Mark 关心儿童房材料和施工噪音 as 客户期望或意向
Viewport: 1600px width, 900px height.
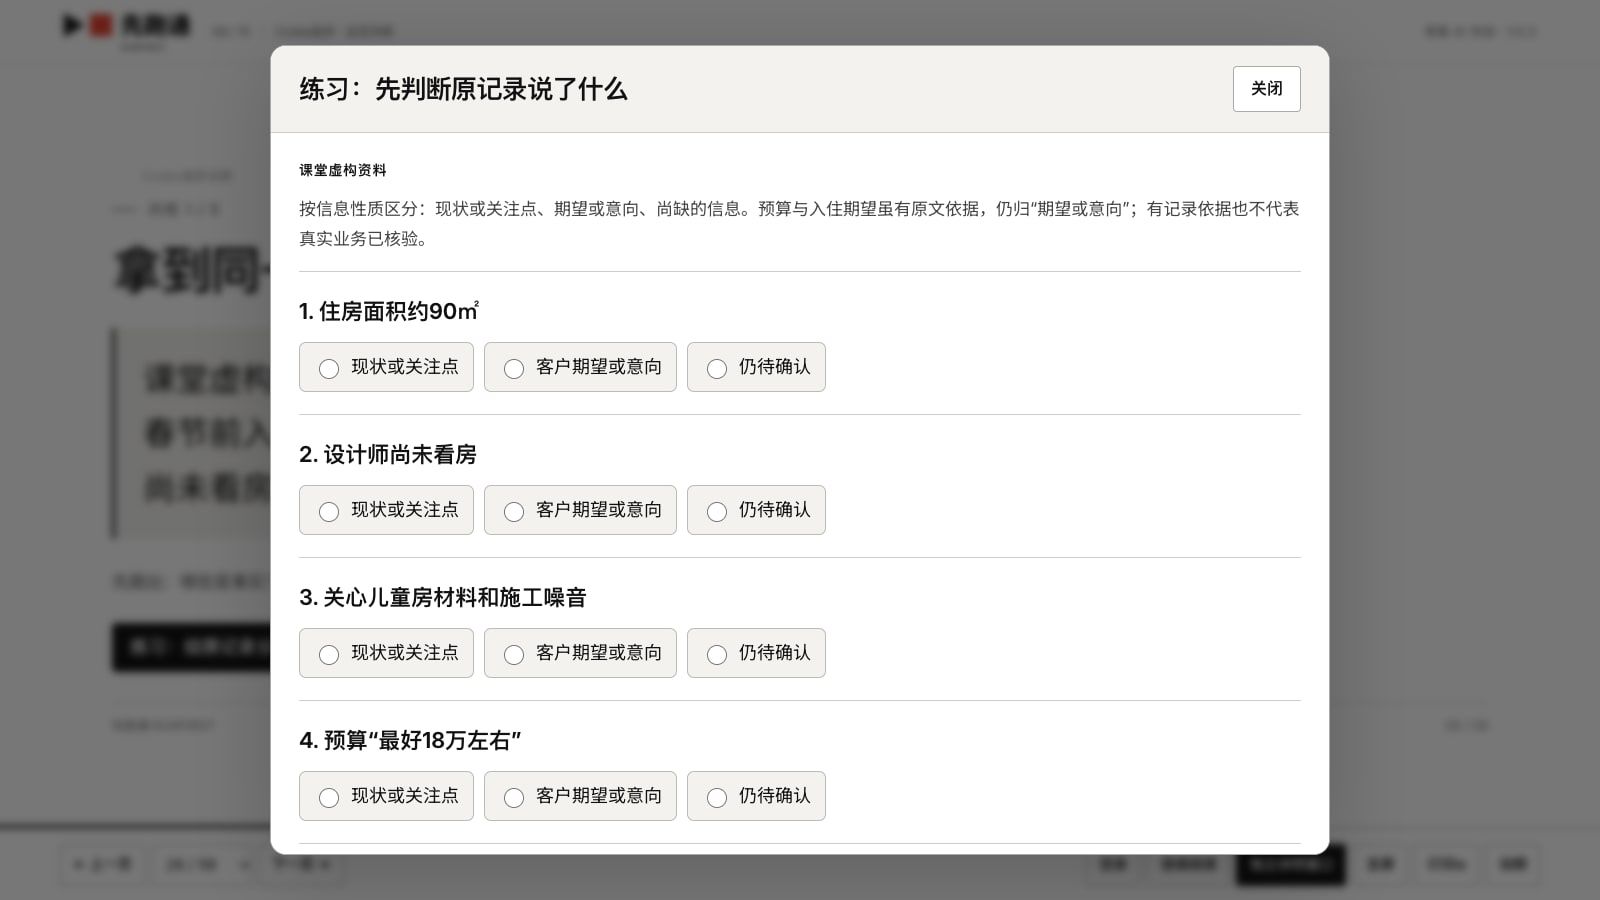[x=580, y=653]
